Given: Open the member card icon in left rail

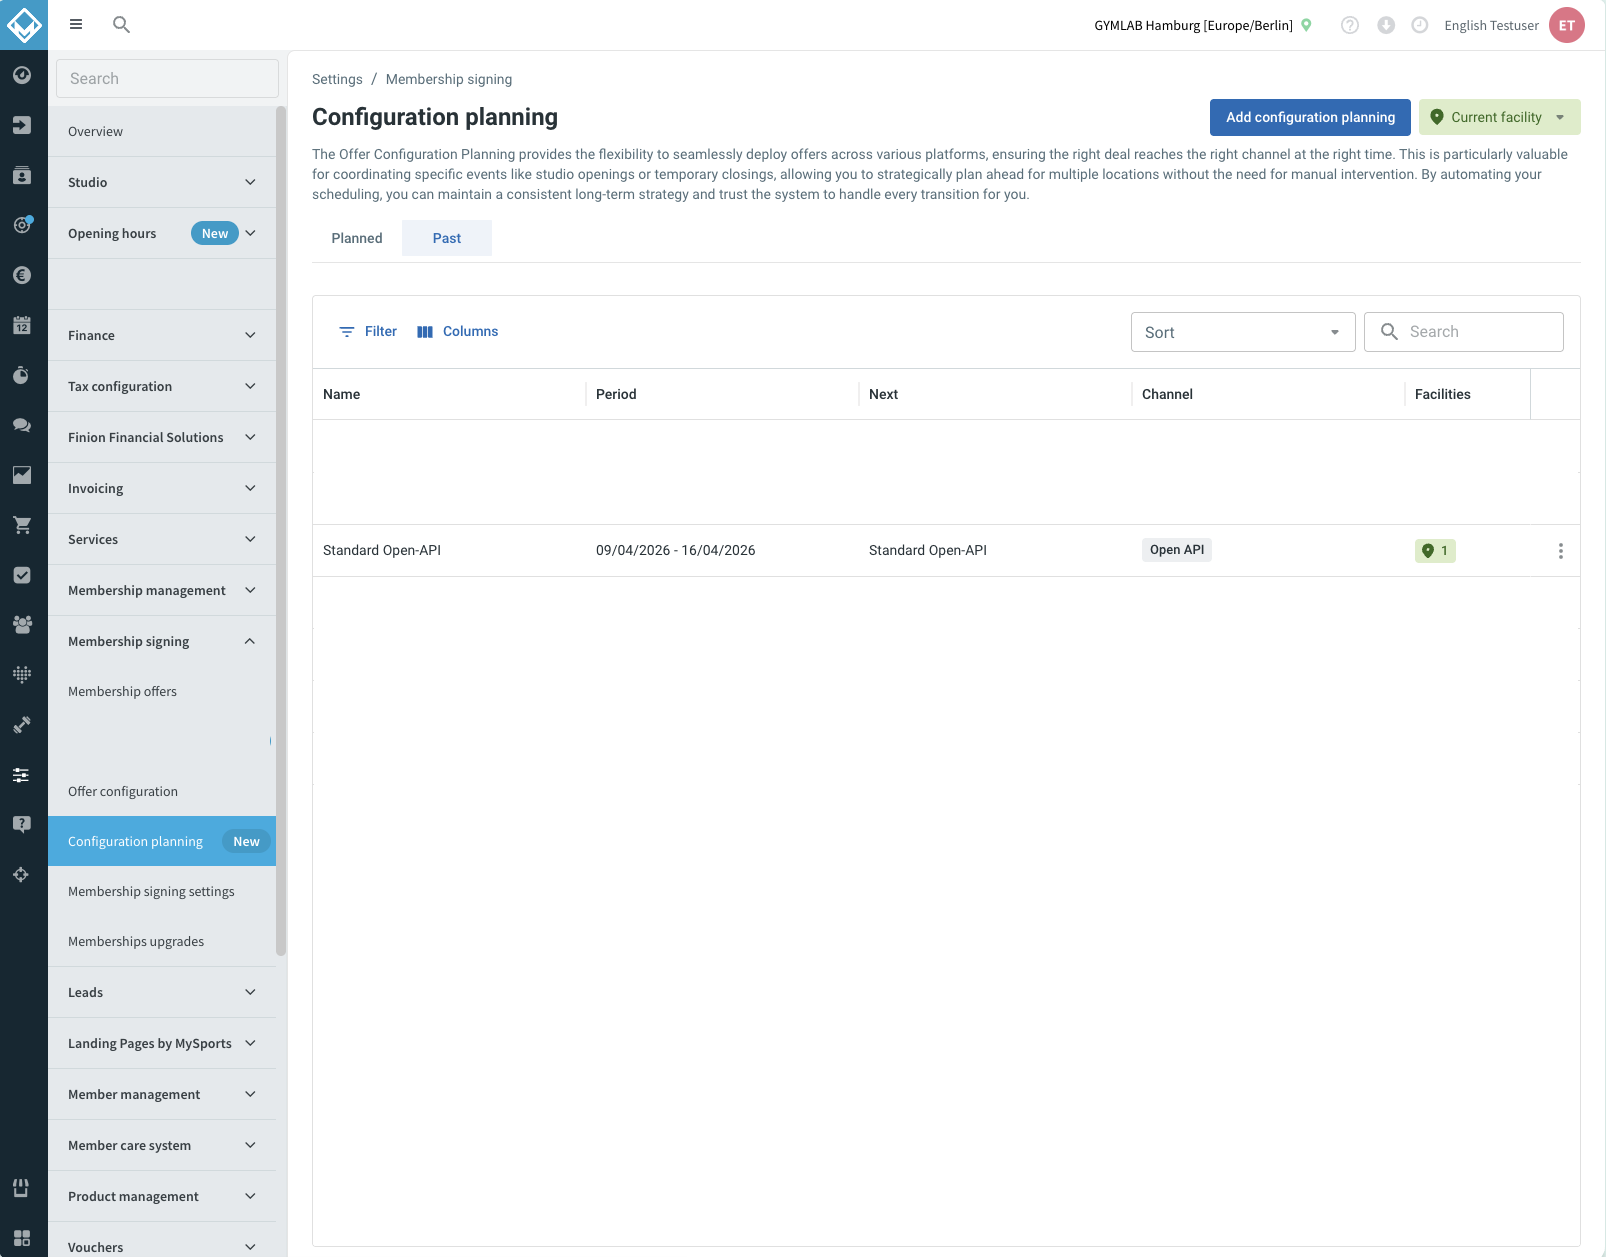Looking at the screenshot, I should tap(22, 175).
